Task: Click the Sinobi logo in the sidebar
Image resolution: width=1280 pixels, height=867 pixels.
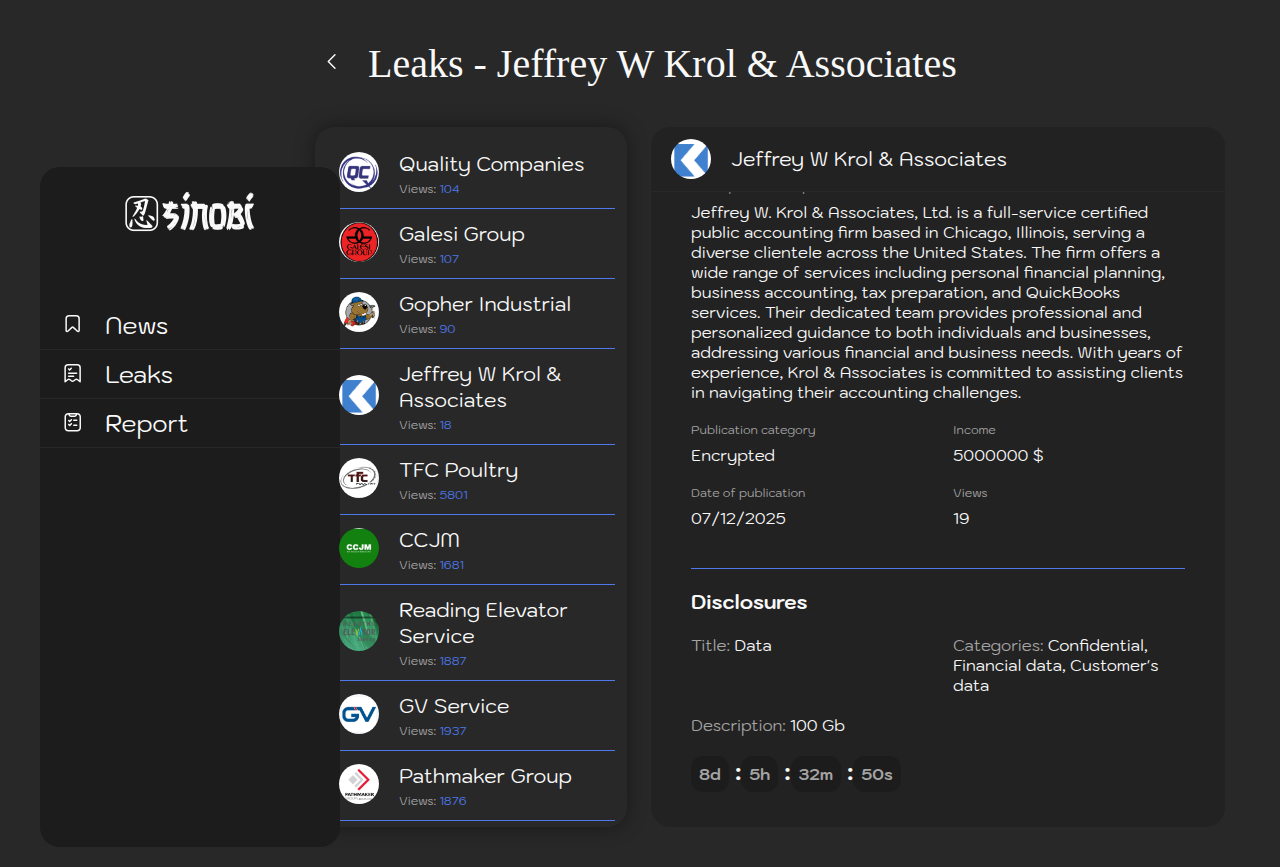Action: tap(190, 212)
